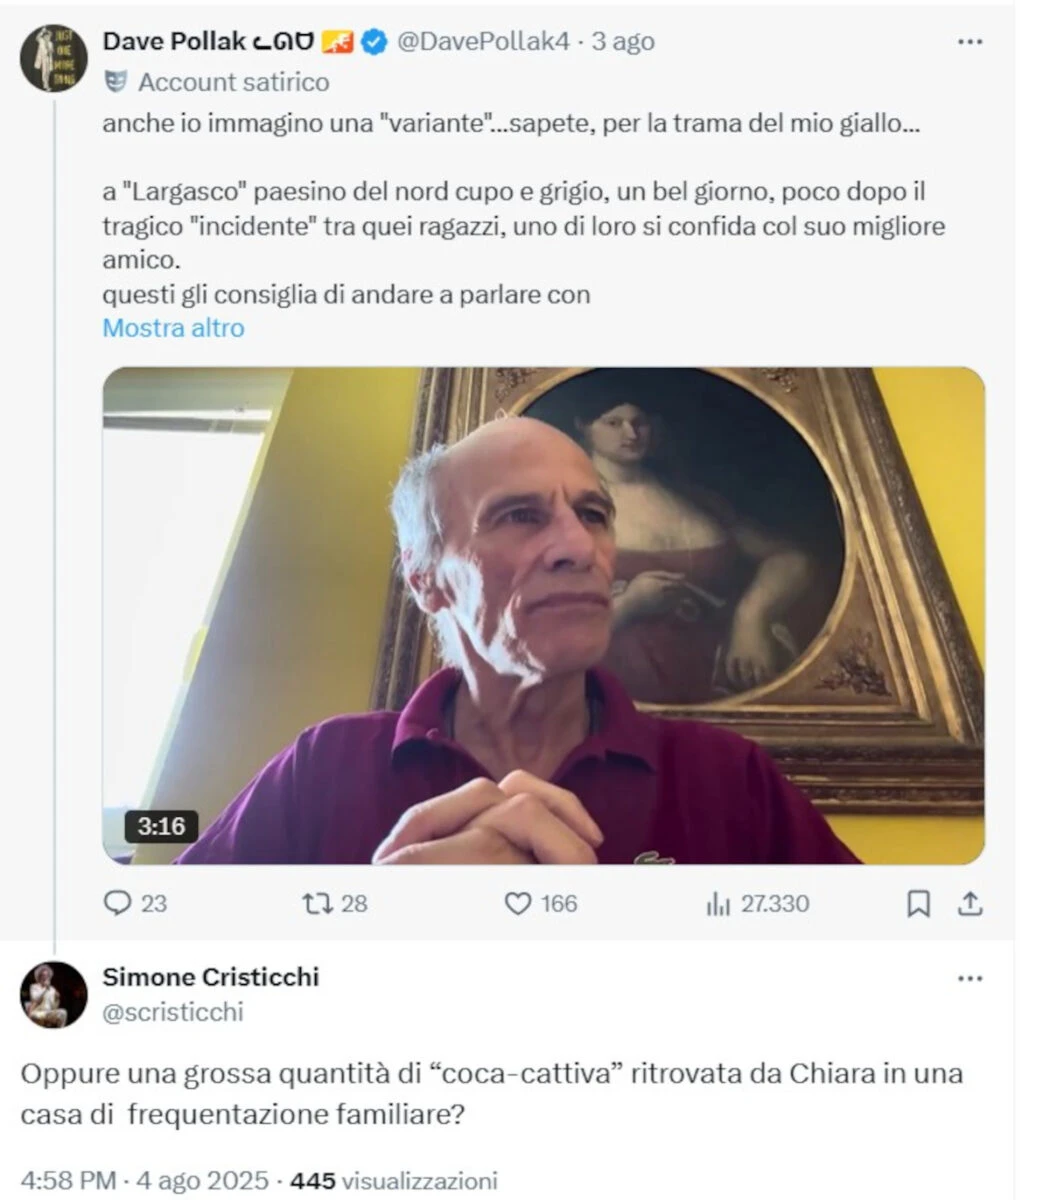Play the 3:16 video thumbnail

coord(543,615)
